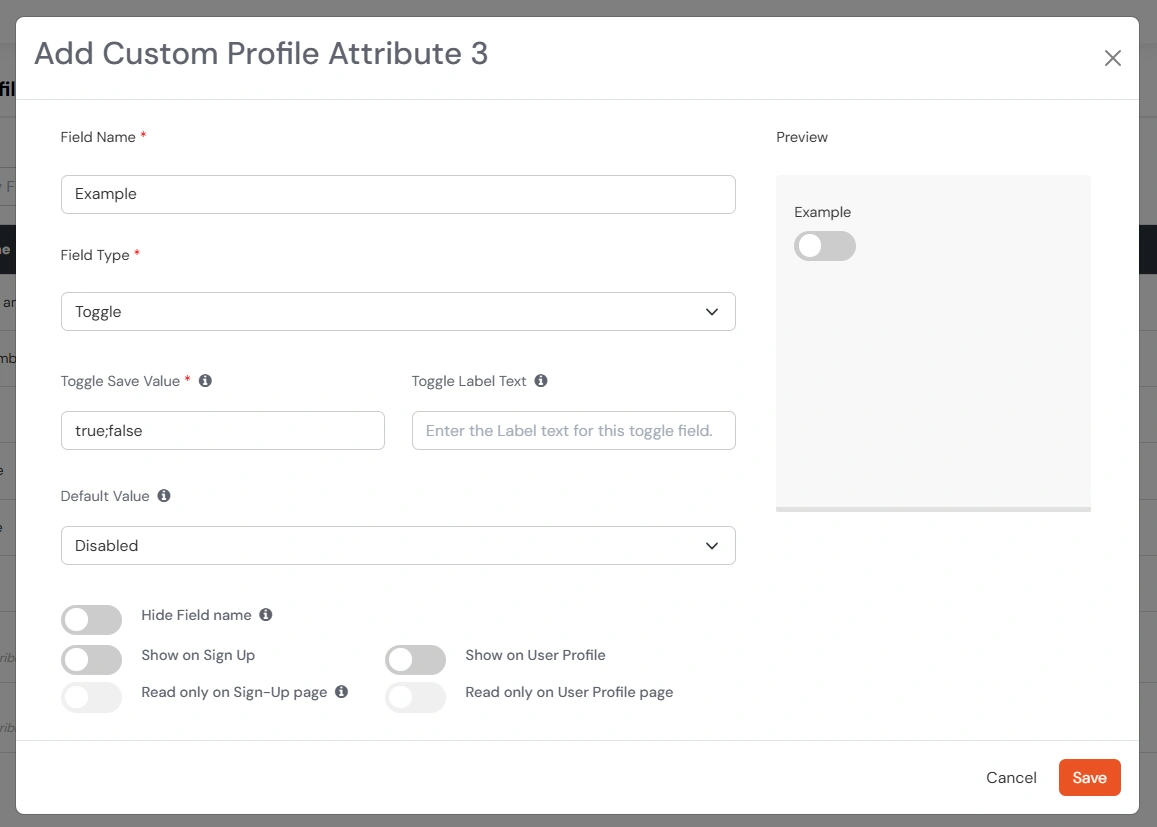The width and height of the screenshot is (1157, 827).
Task: Click the info icon beside Toggle Save Value
Action: (x=206, y=380)
